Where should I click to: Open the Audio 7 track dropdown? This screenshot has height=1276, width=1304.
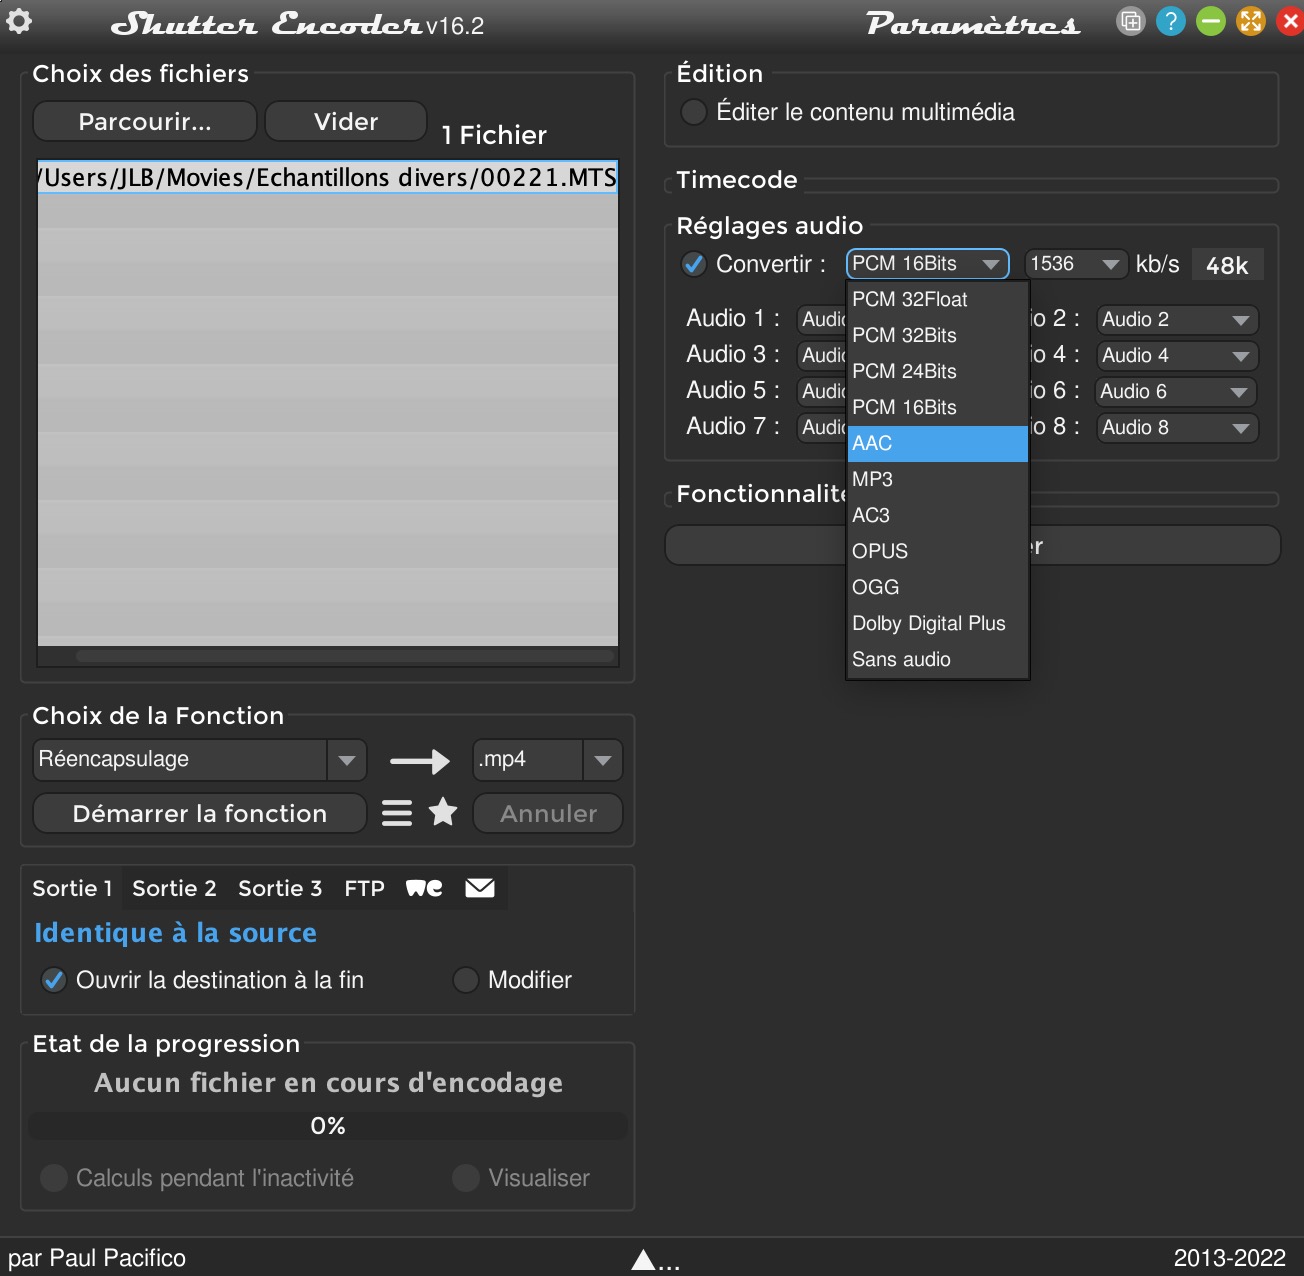click(x=822, y=428)
